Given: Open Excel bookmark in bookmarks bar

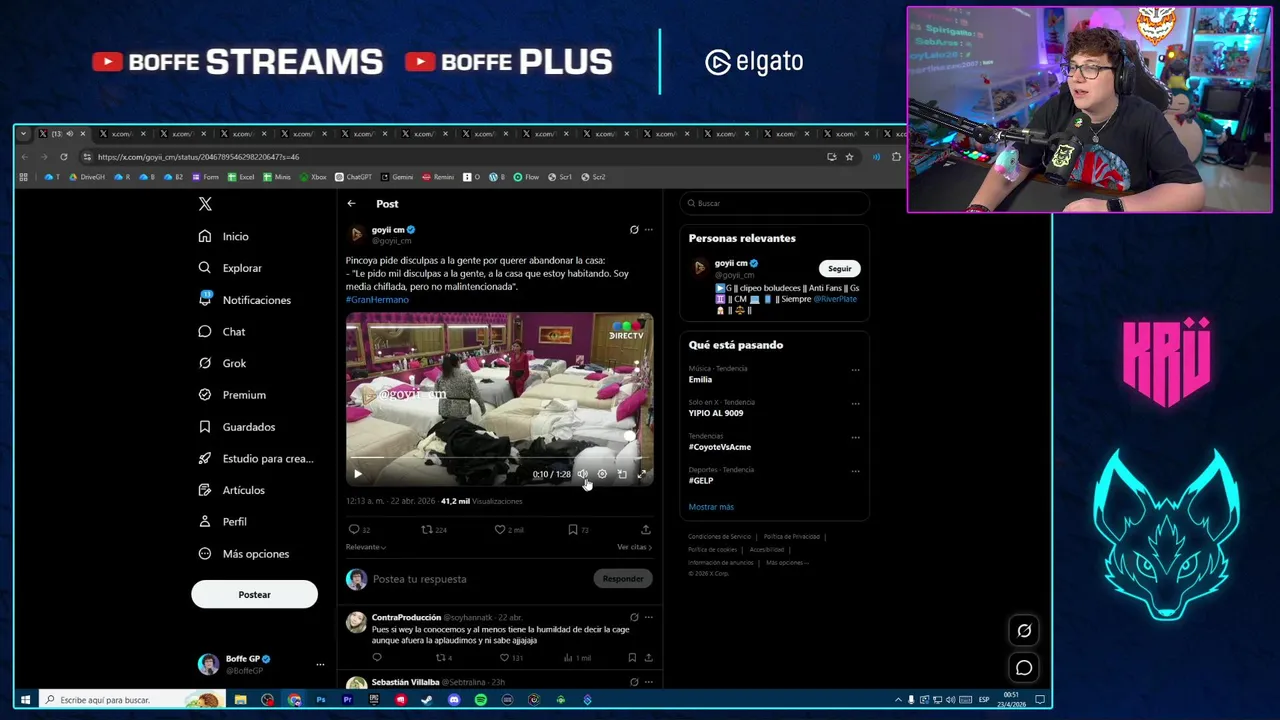Looking at the screenshot, I should click(241, 177).
